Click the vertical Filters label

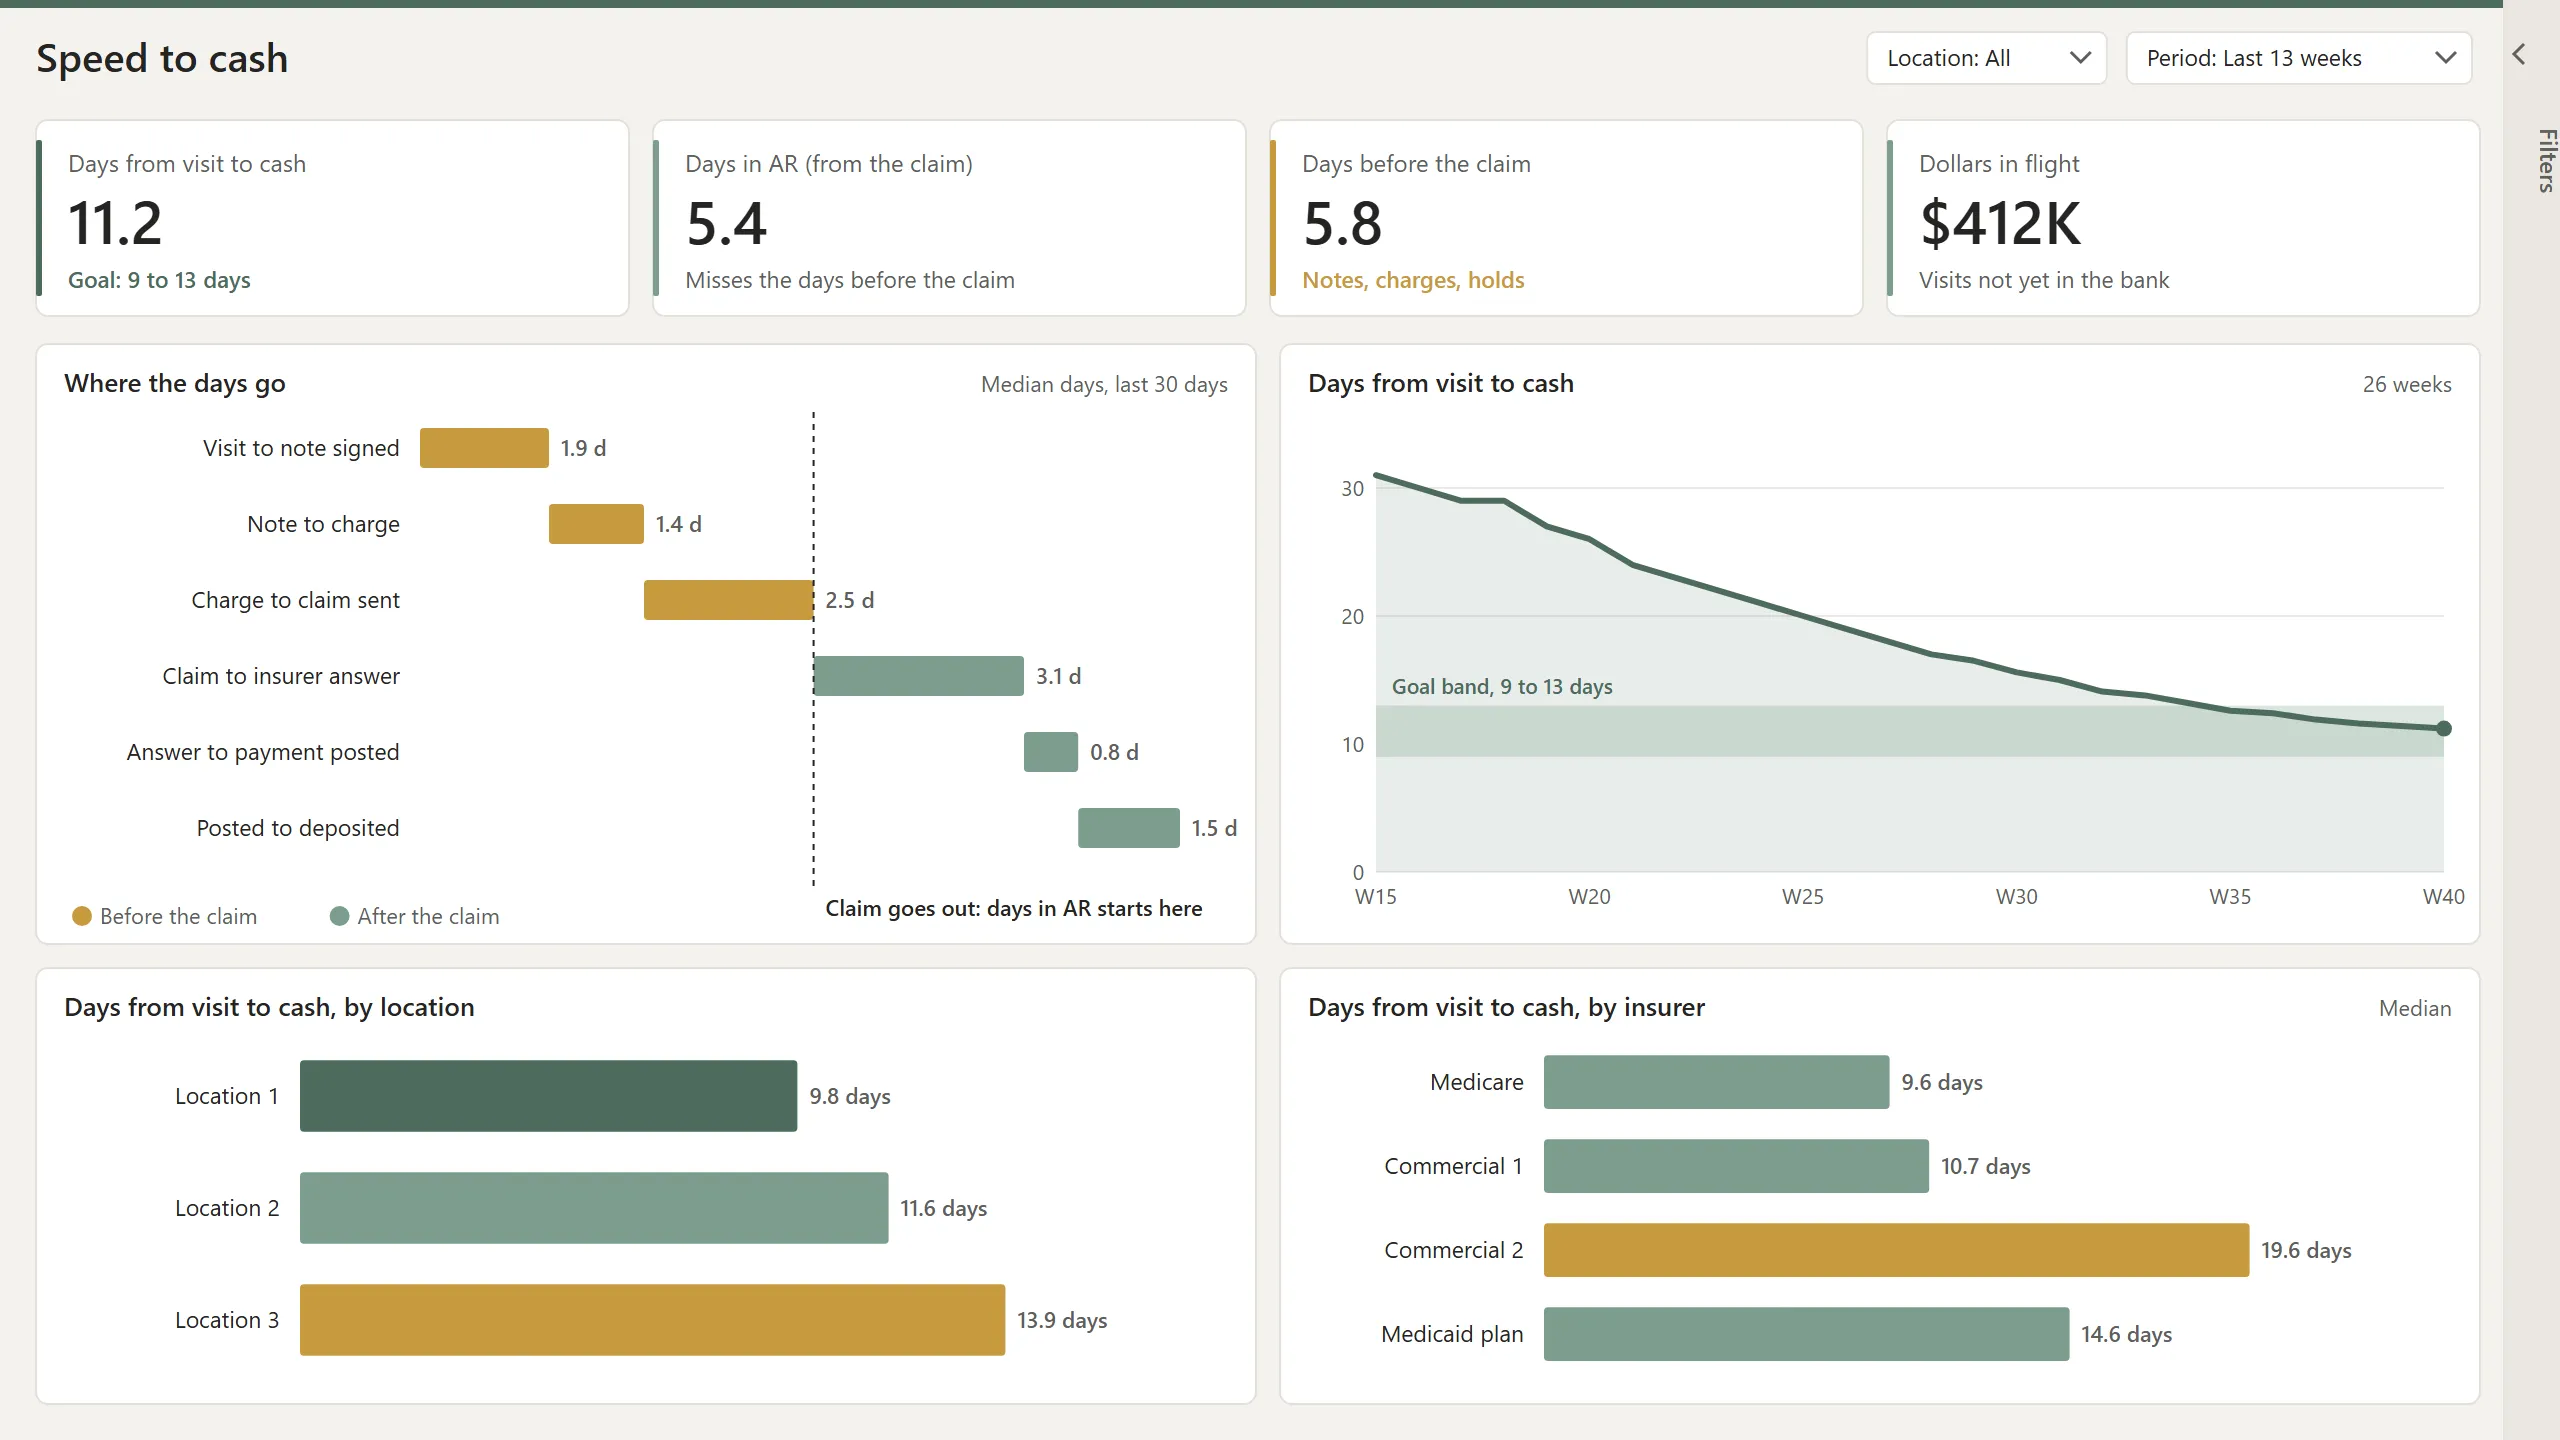click(2546, 160)
